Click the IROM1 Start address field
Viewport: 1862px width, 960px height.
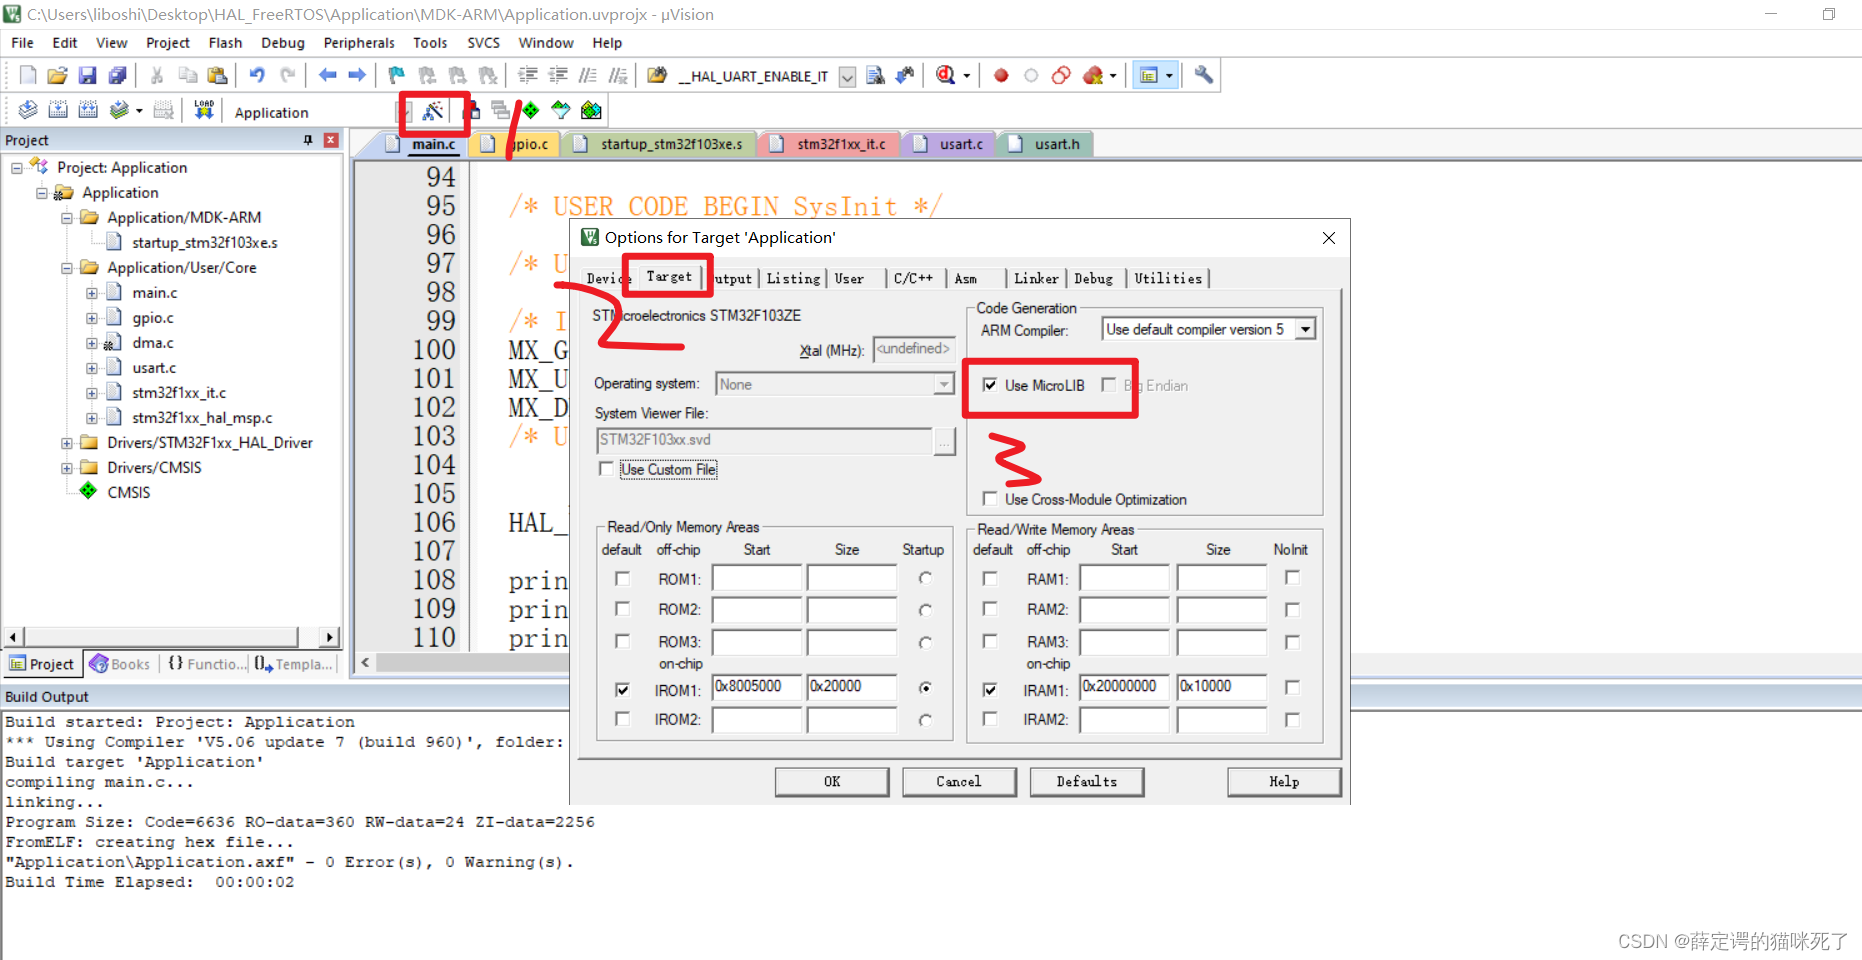click(756, 687)
